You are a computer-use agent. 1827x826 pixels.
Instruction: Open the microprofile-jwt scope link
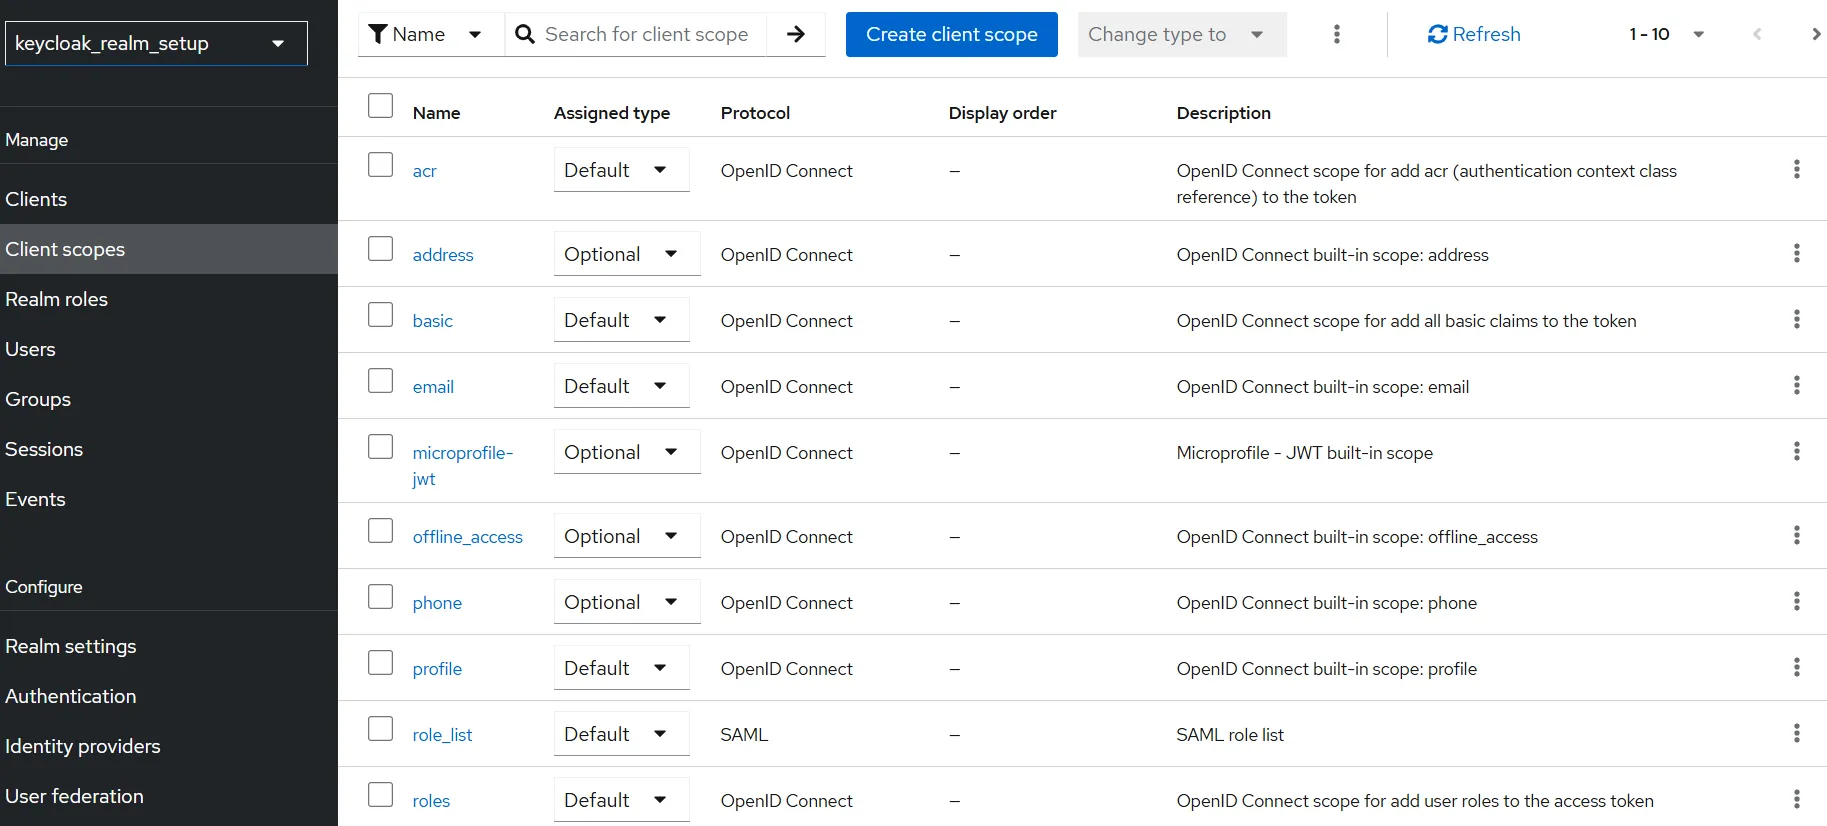pyautogui.click(x=462, y=465)
